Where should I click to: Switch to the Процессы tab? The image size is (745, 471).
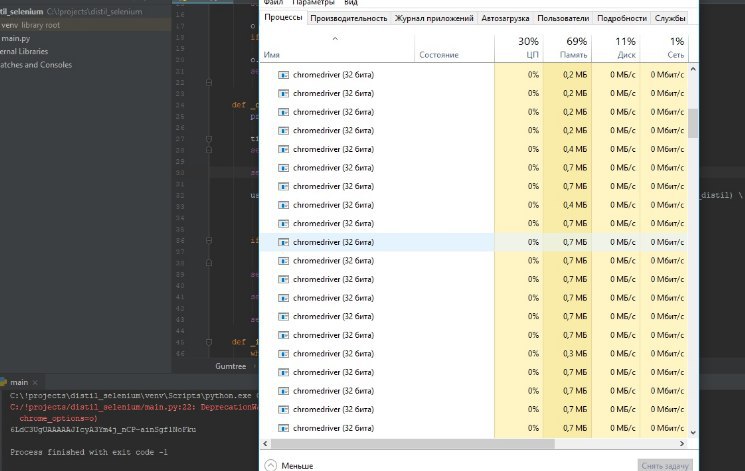coord(283,18)
